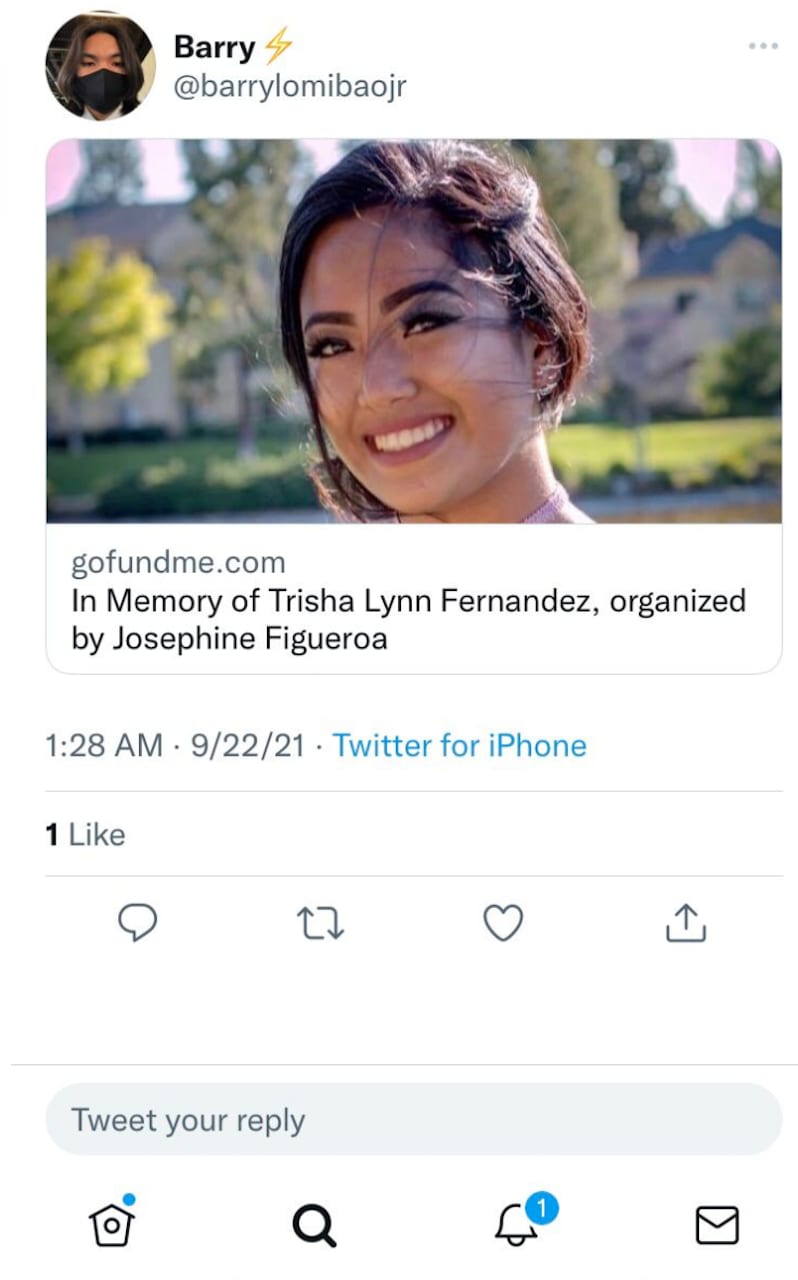
Task: Focus the "Tweet your reply" field
Action: [x=414, y=1120]
